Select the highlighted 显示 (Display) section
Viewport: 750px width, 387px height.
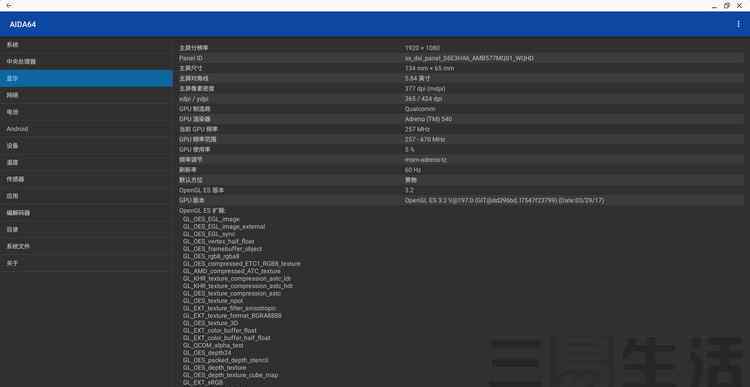[x=86, y=78]
